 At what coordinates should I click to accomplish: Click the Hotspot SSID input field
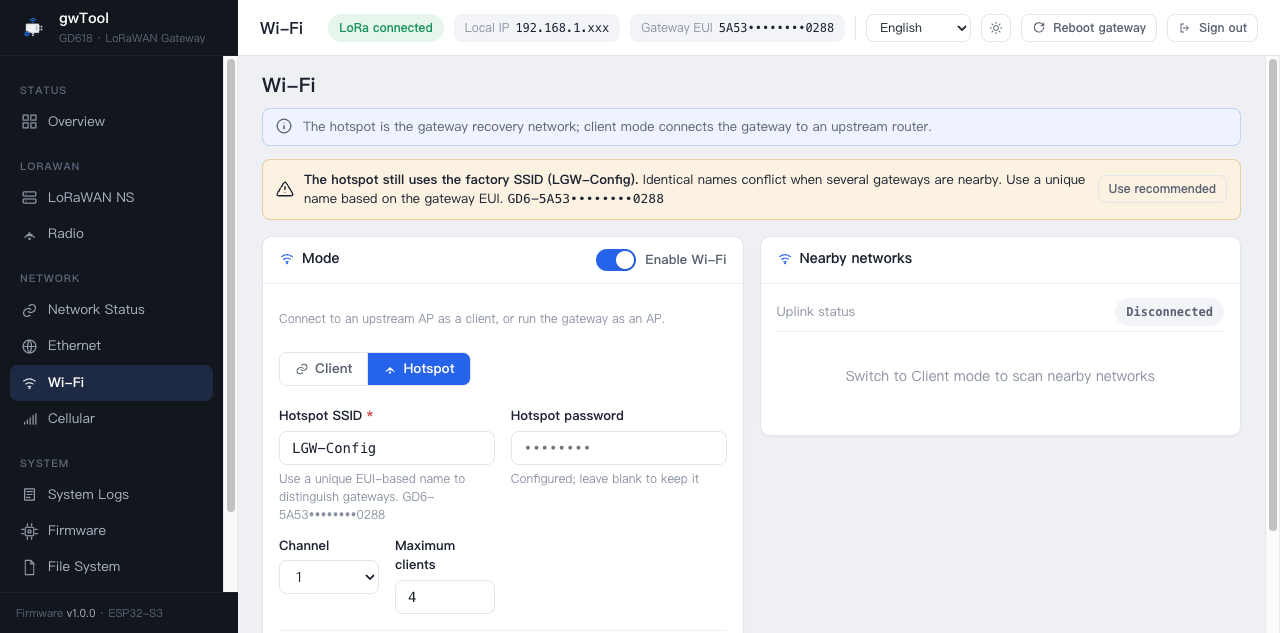[387, 448]
